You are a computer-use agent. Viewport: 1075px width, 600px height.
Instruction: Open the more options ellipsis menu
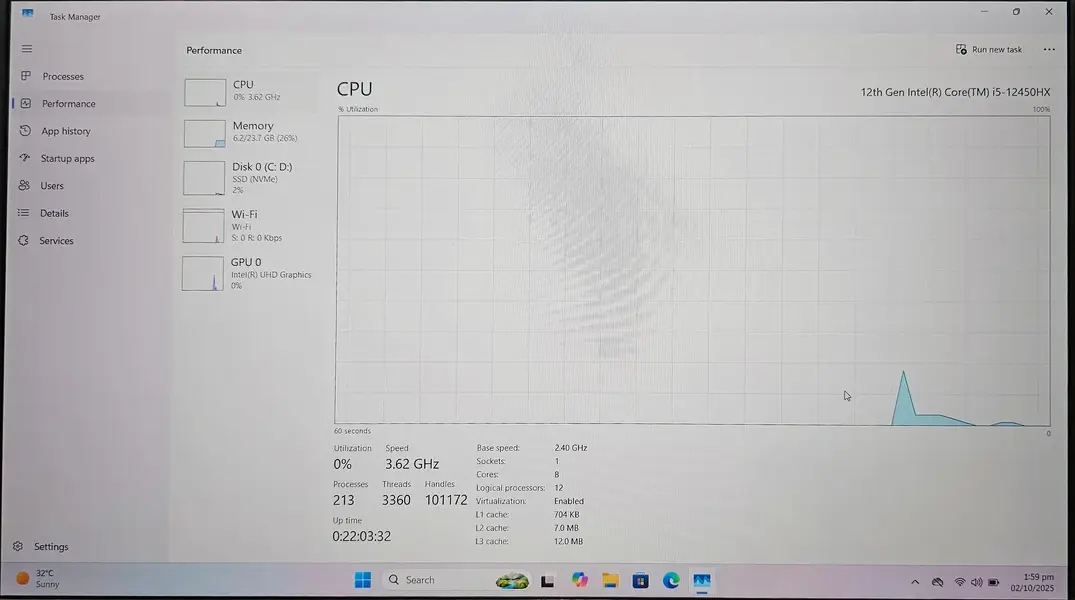pyautogui.click(x=1049, y=49)
